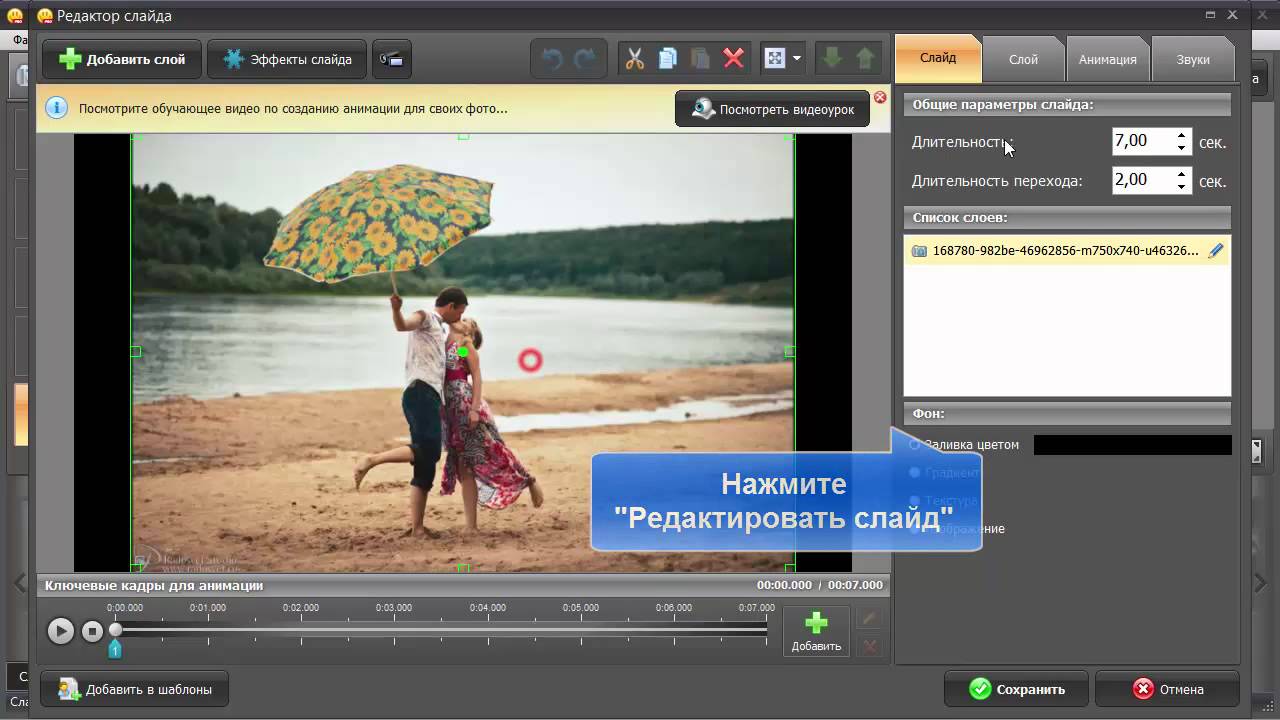
Task: Click Посмотреть видеоурок
Action: point(772,109)
